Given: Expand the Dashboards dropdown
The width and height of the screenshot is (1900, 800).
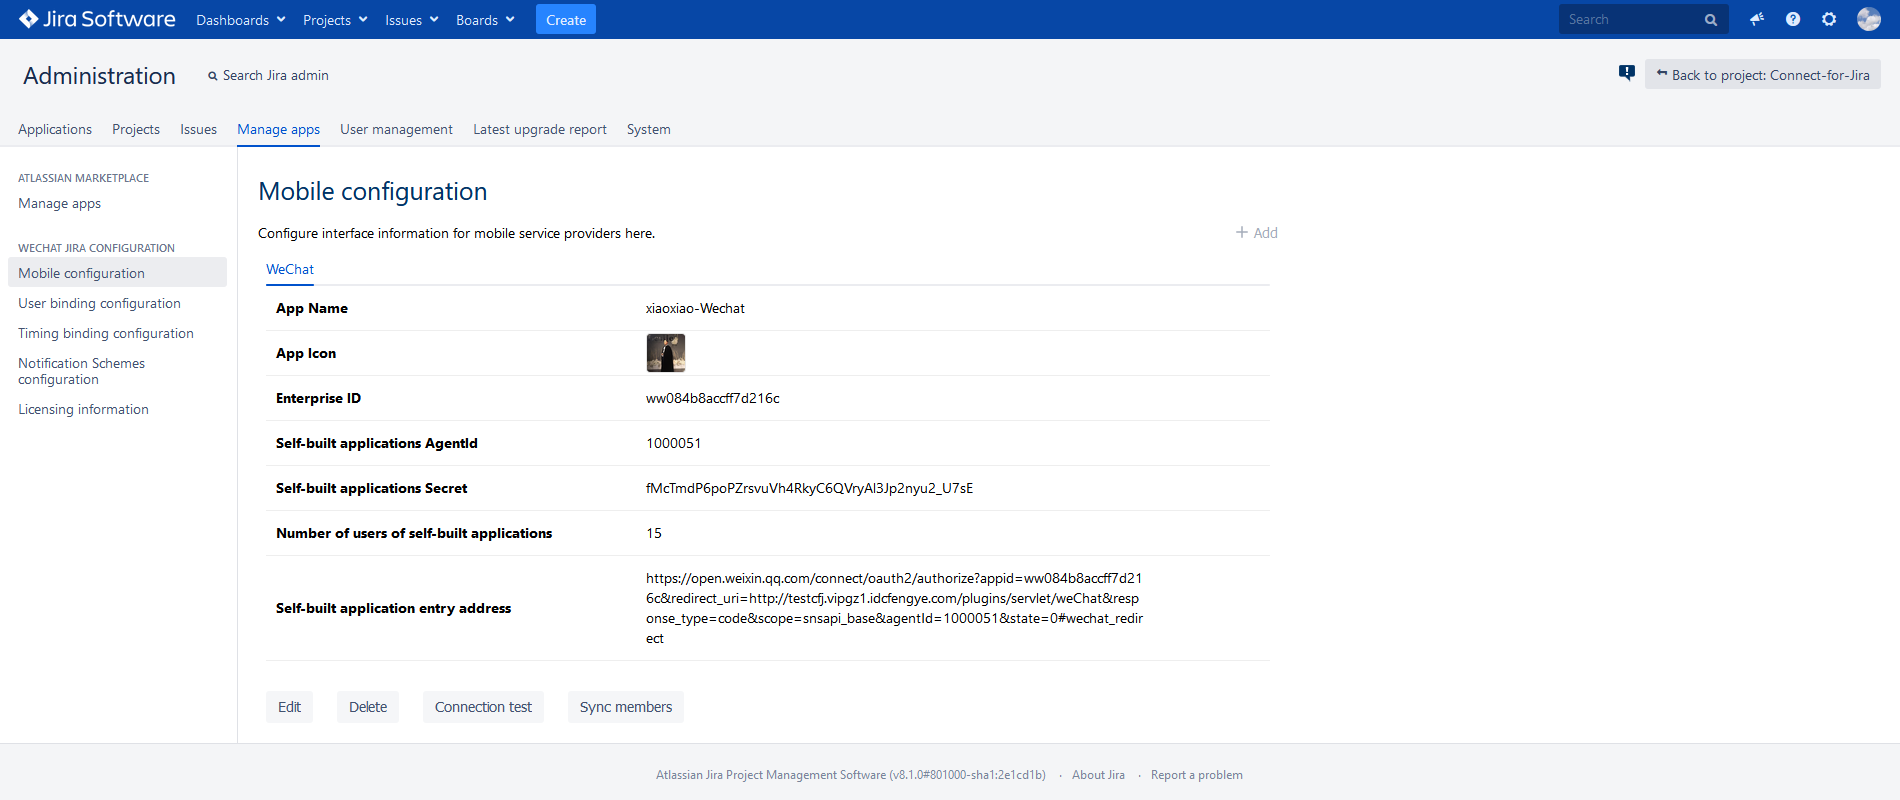Looking at the screenshot, I should tap(241, 20).
